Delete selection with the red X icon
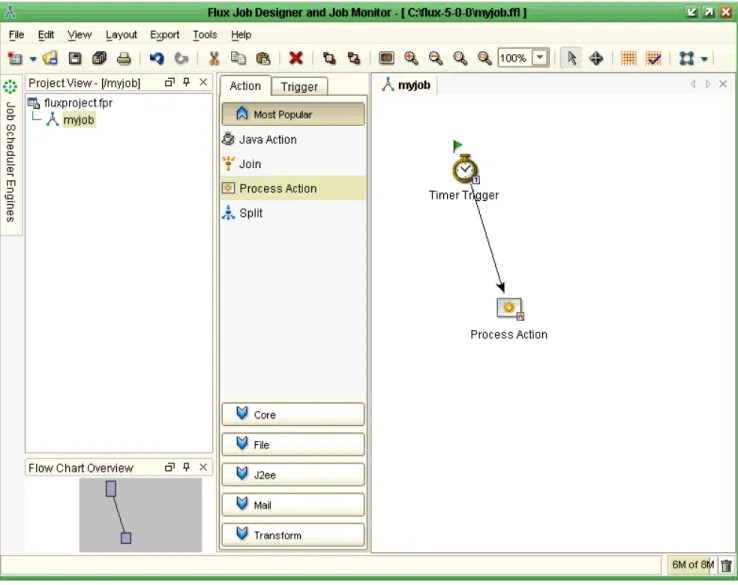 pos(296,58)
